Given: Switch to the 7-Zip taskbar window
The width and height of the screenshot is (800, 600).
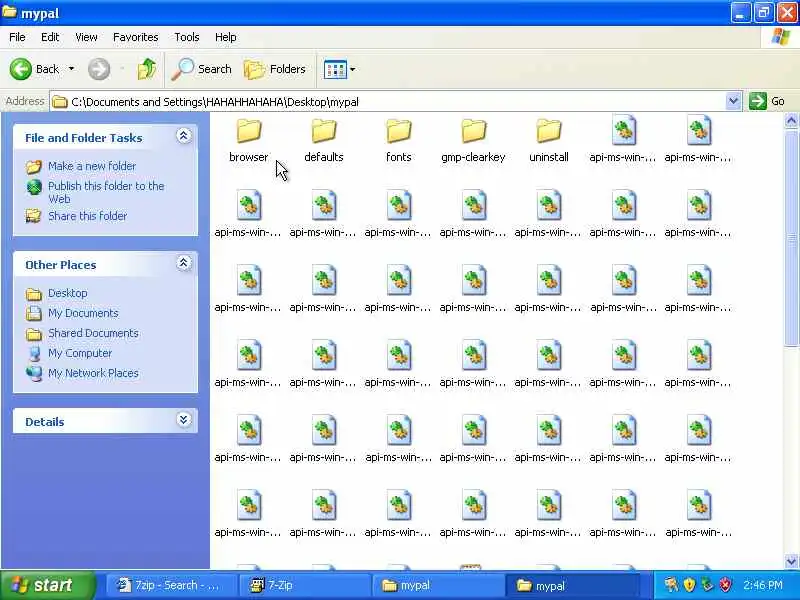Looking at the screenshot, I should tap(305, 585).
